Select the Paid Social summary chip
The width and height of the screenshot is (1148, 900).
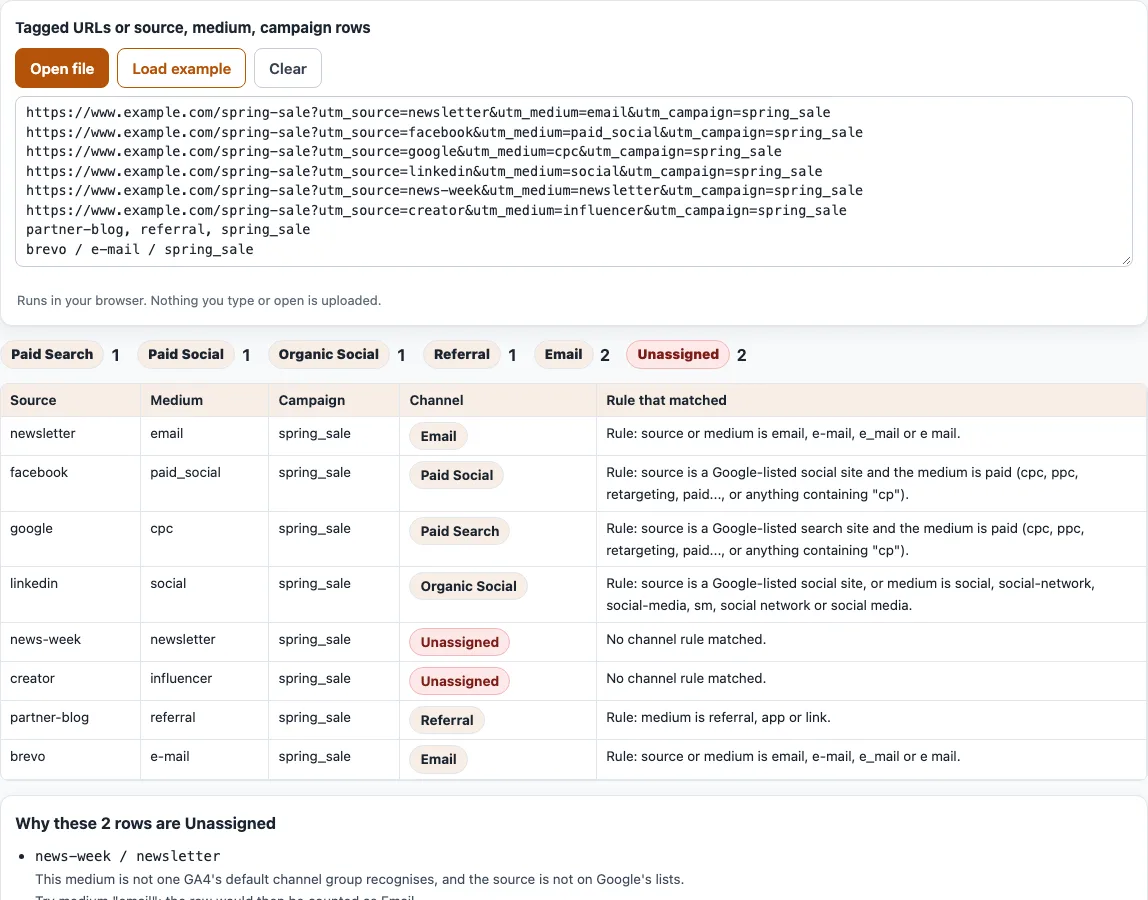point(186,354)
